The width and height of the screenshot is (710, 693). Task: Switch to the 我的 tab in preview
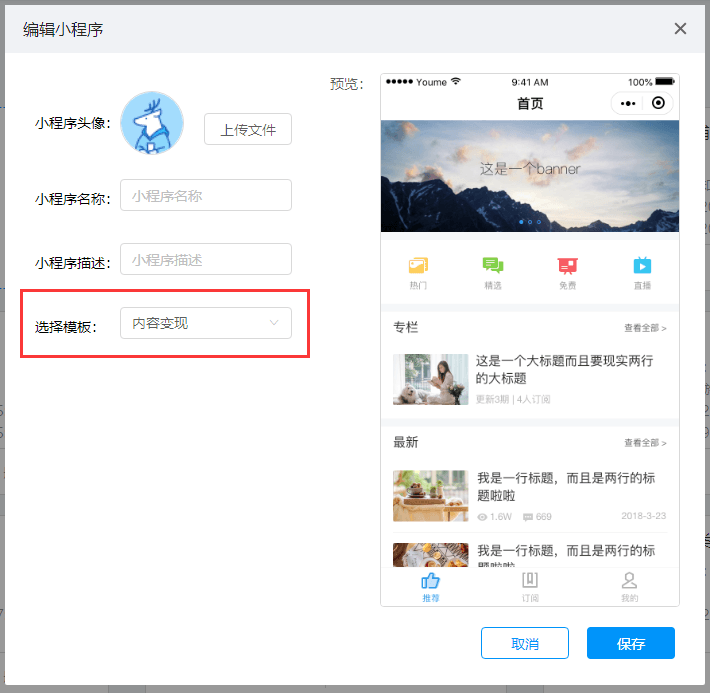[x=629, y=587]
